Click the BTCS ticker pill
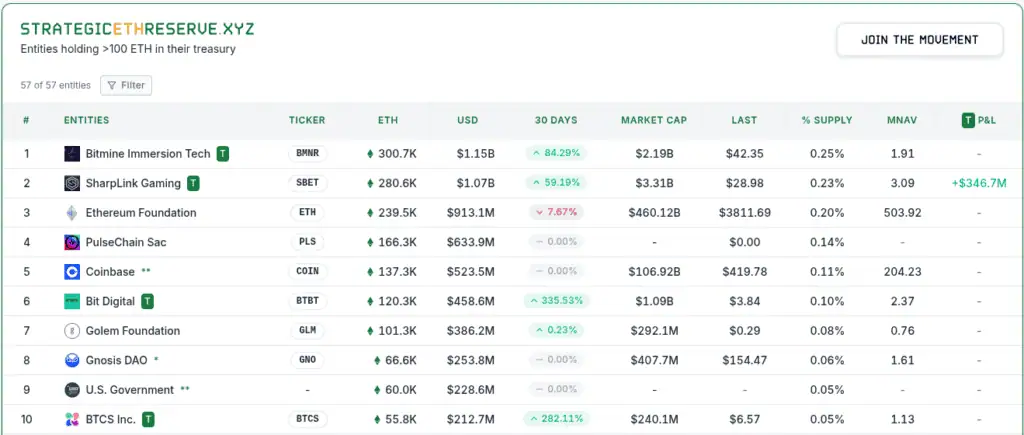1024x435 pixels. (x=308, y=419)
